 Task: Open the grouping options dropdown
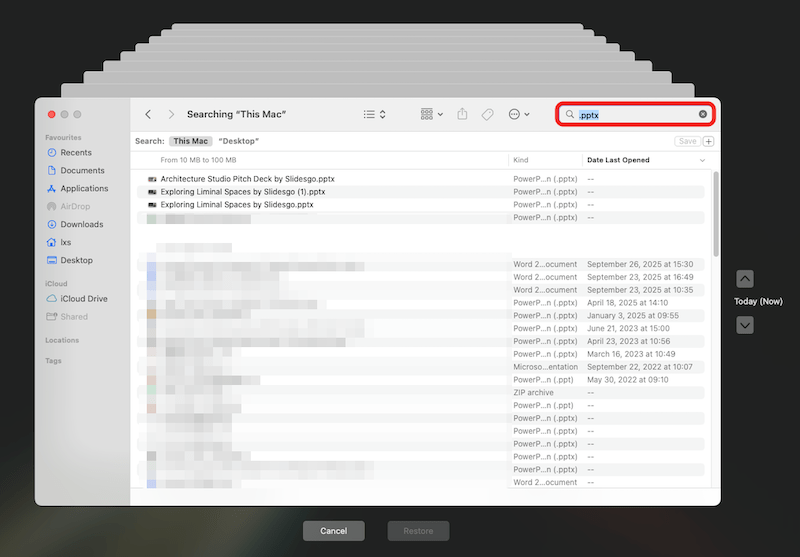click(432, 115)
